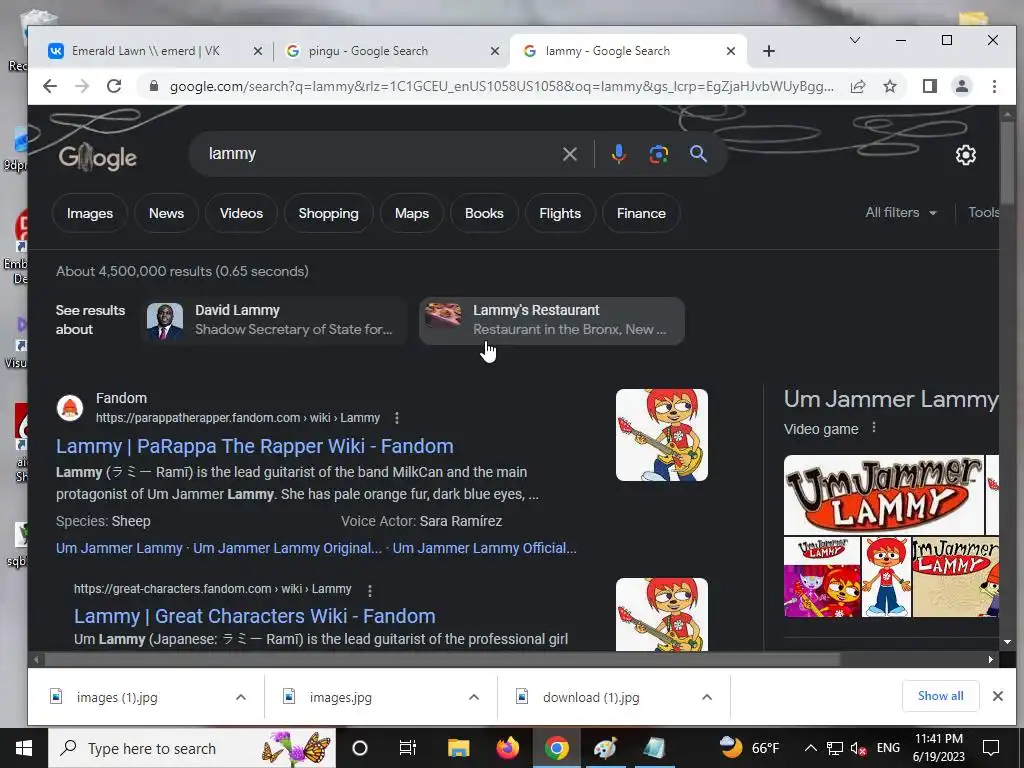1024x768 pixels.
Task: Click the Google doodle logo
Action: tap(98, 157)
